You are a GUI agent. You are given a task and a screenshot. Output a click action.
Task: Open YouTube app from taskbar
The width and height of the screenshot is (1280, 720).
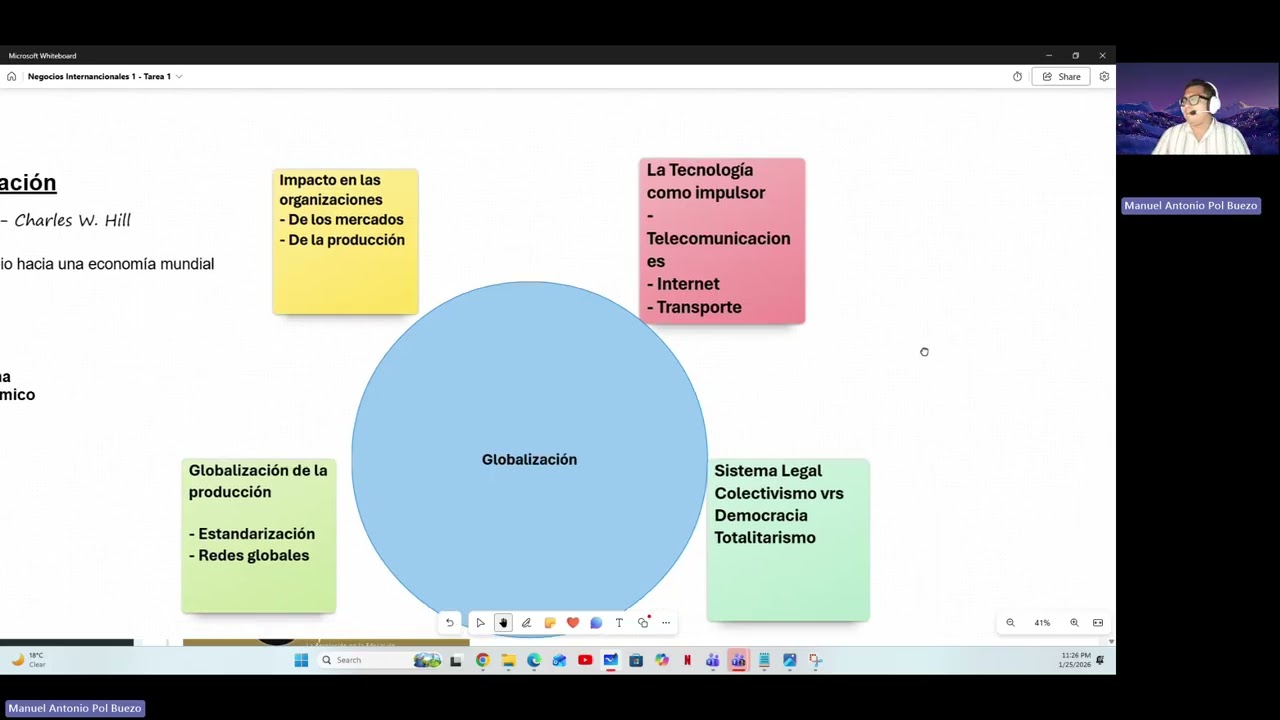coord(585,660)
